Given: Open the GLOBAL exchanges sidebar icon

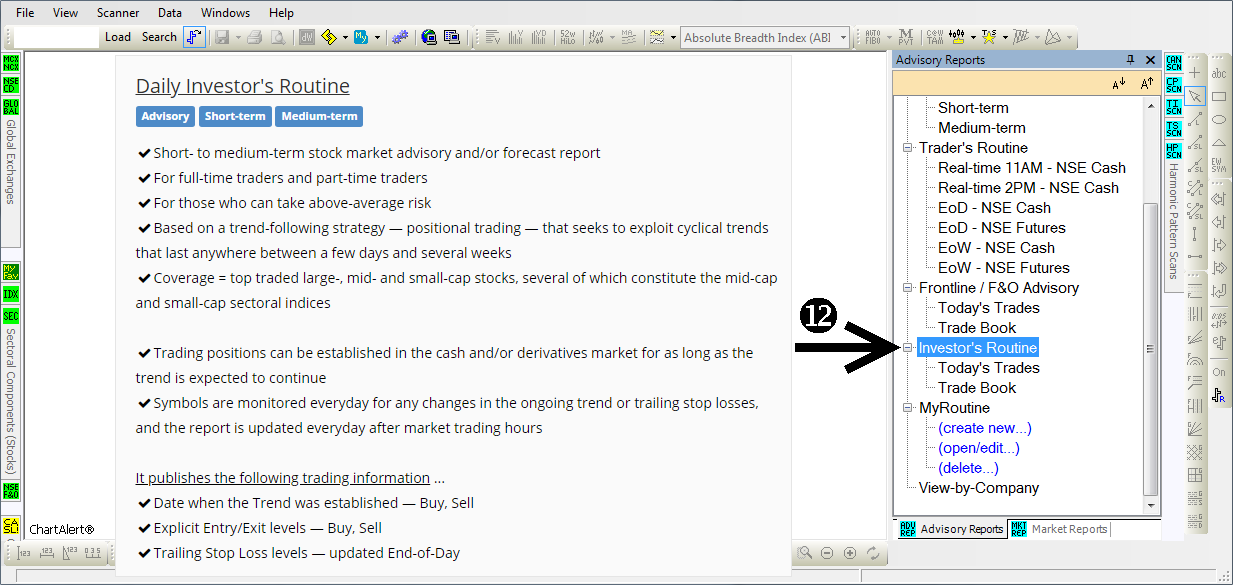Looking at the screenshot, I should coord(11,107).
